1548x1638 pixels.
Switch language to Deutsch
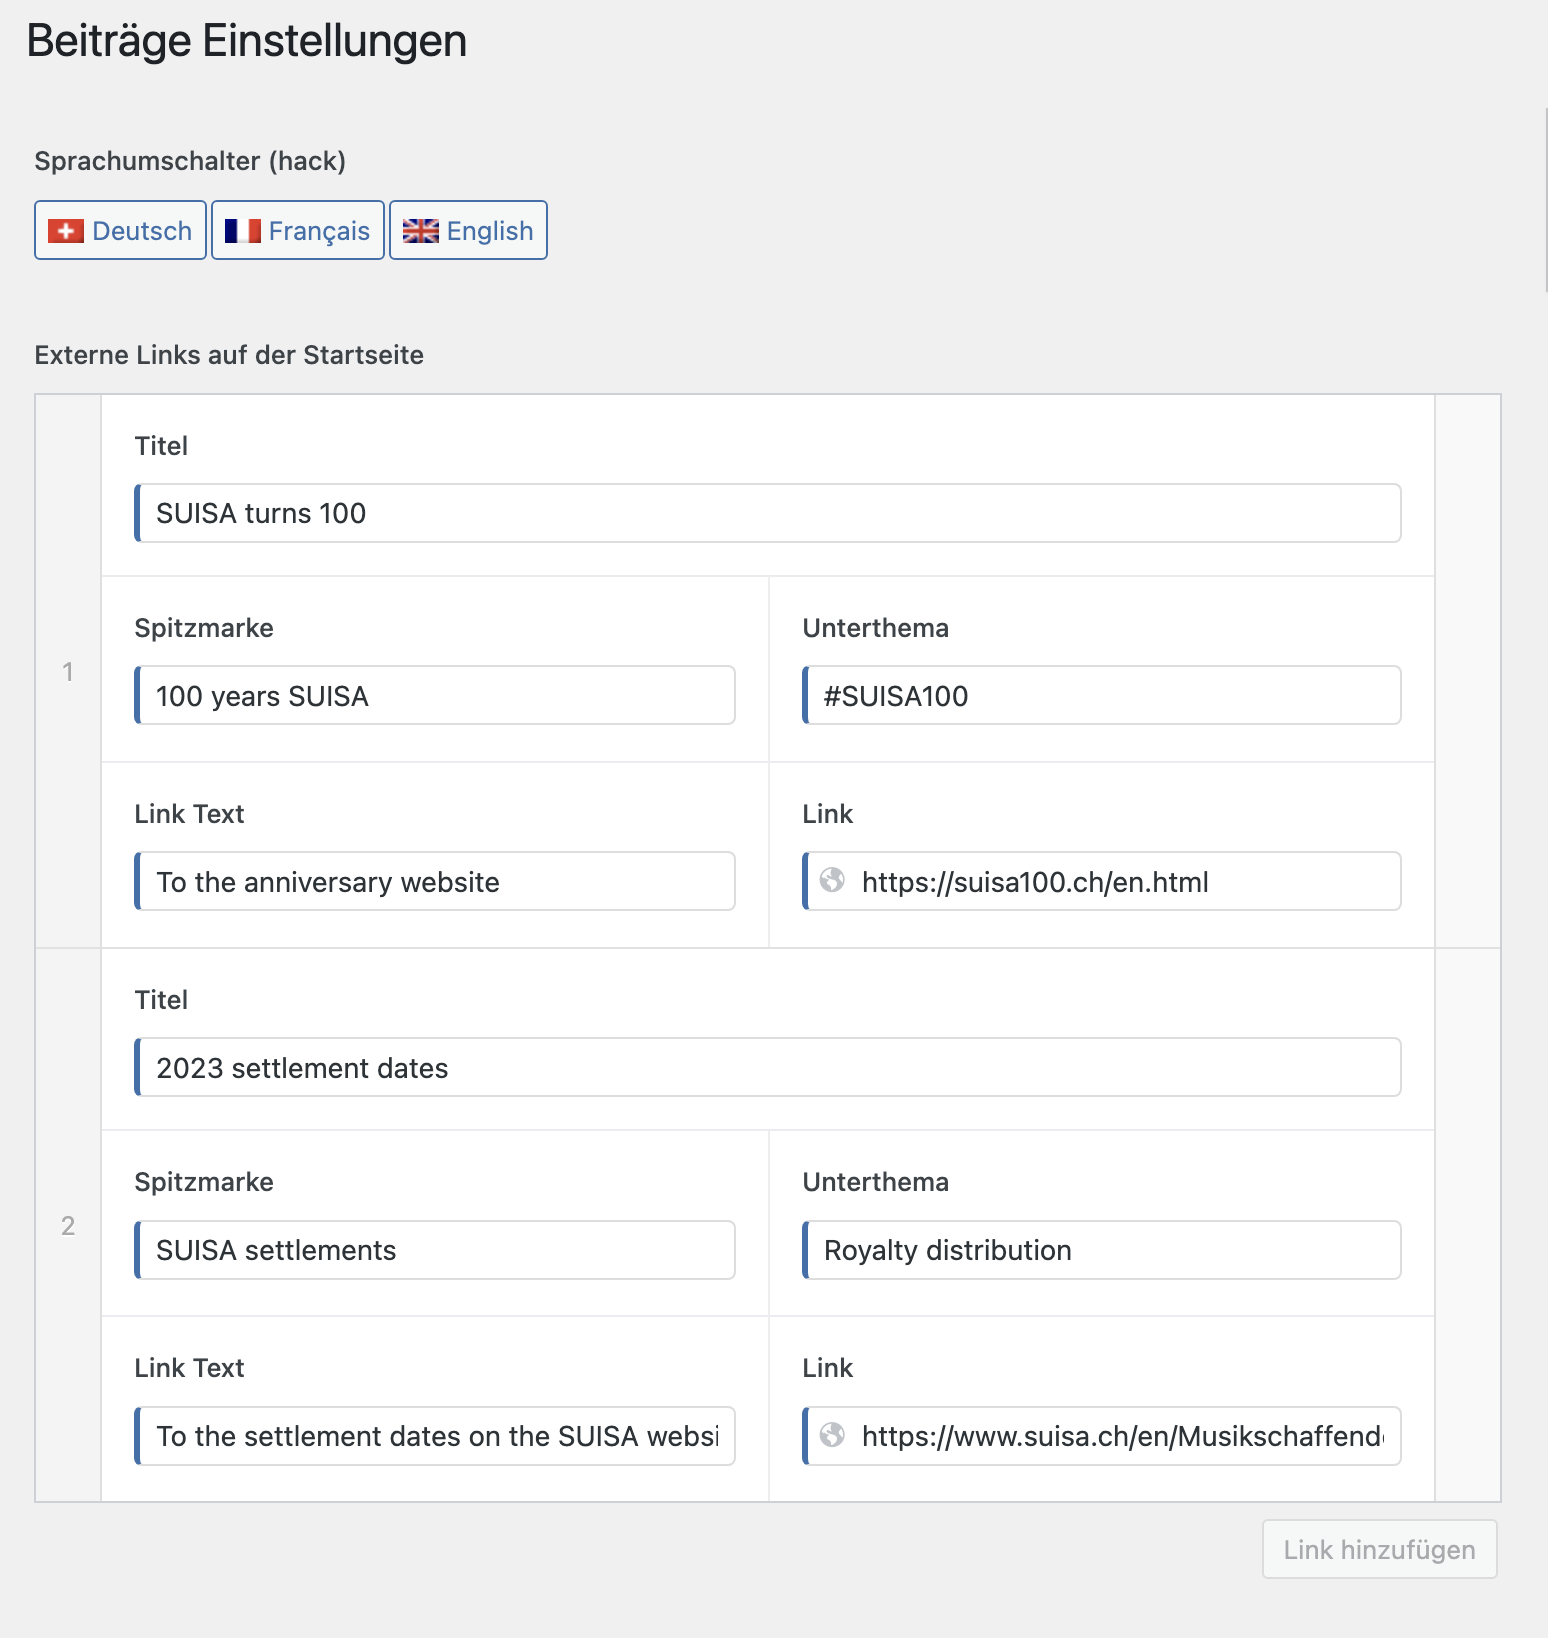[x=119, y=230]
